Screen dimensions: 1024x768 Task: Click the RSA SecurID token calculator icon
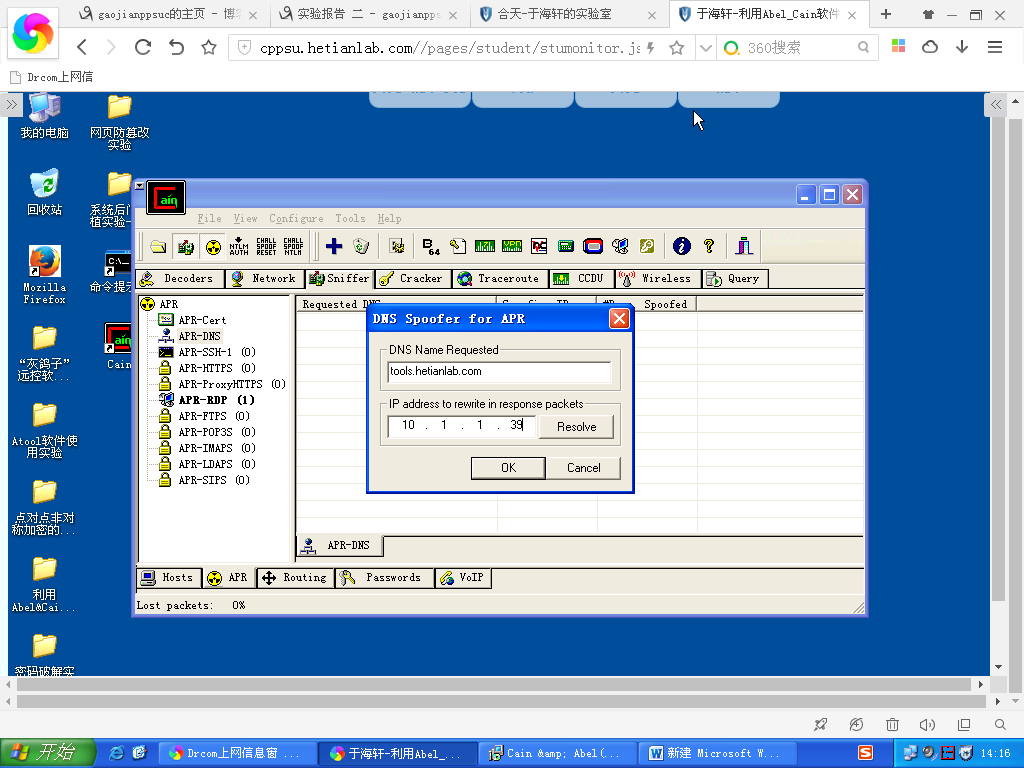pyautogui.click(x=593, y=246)
